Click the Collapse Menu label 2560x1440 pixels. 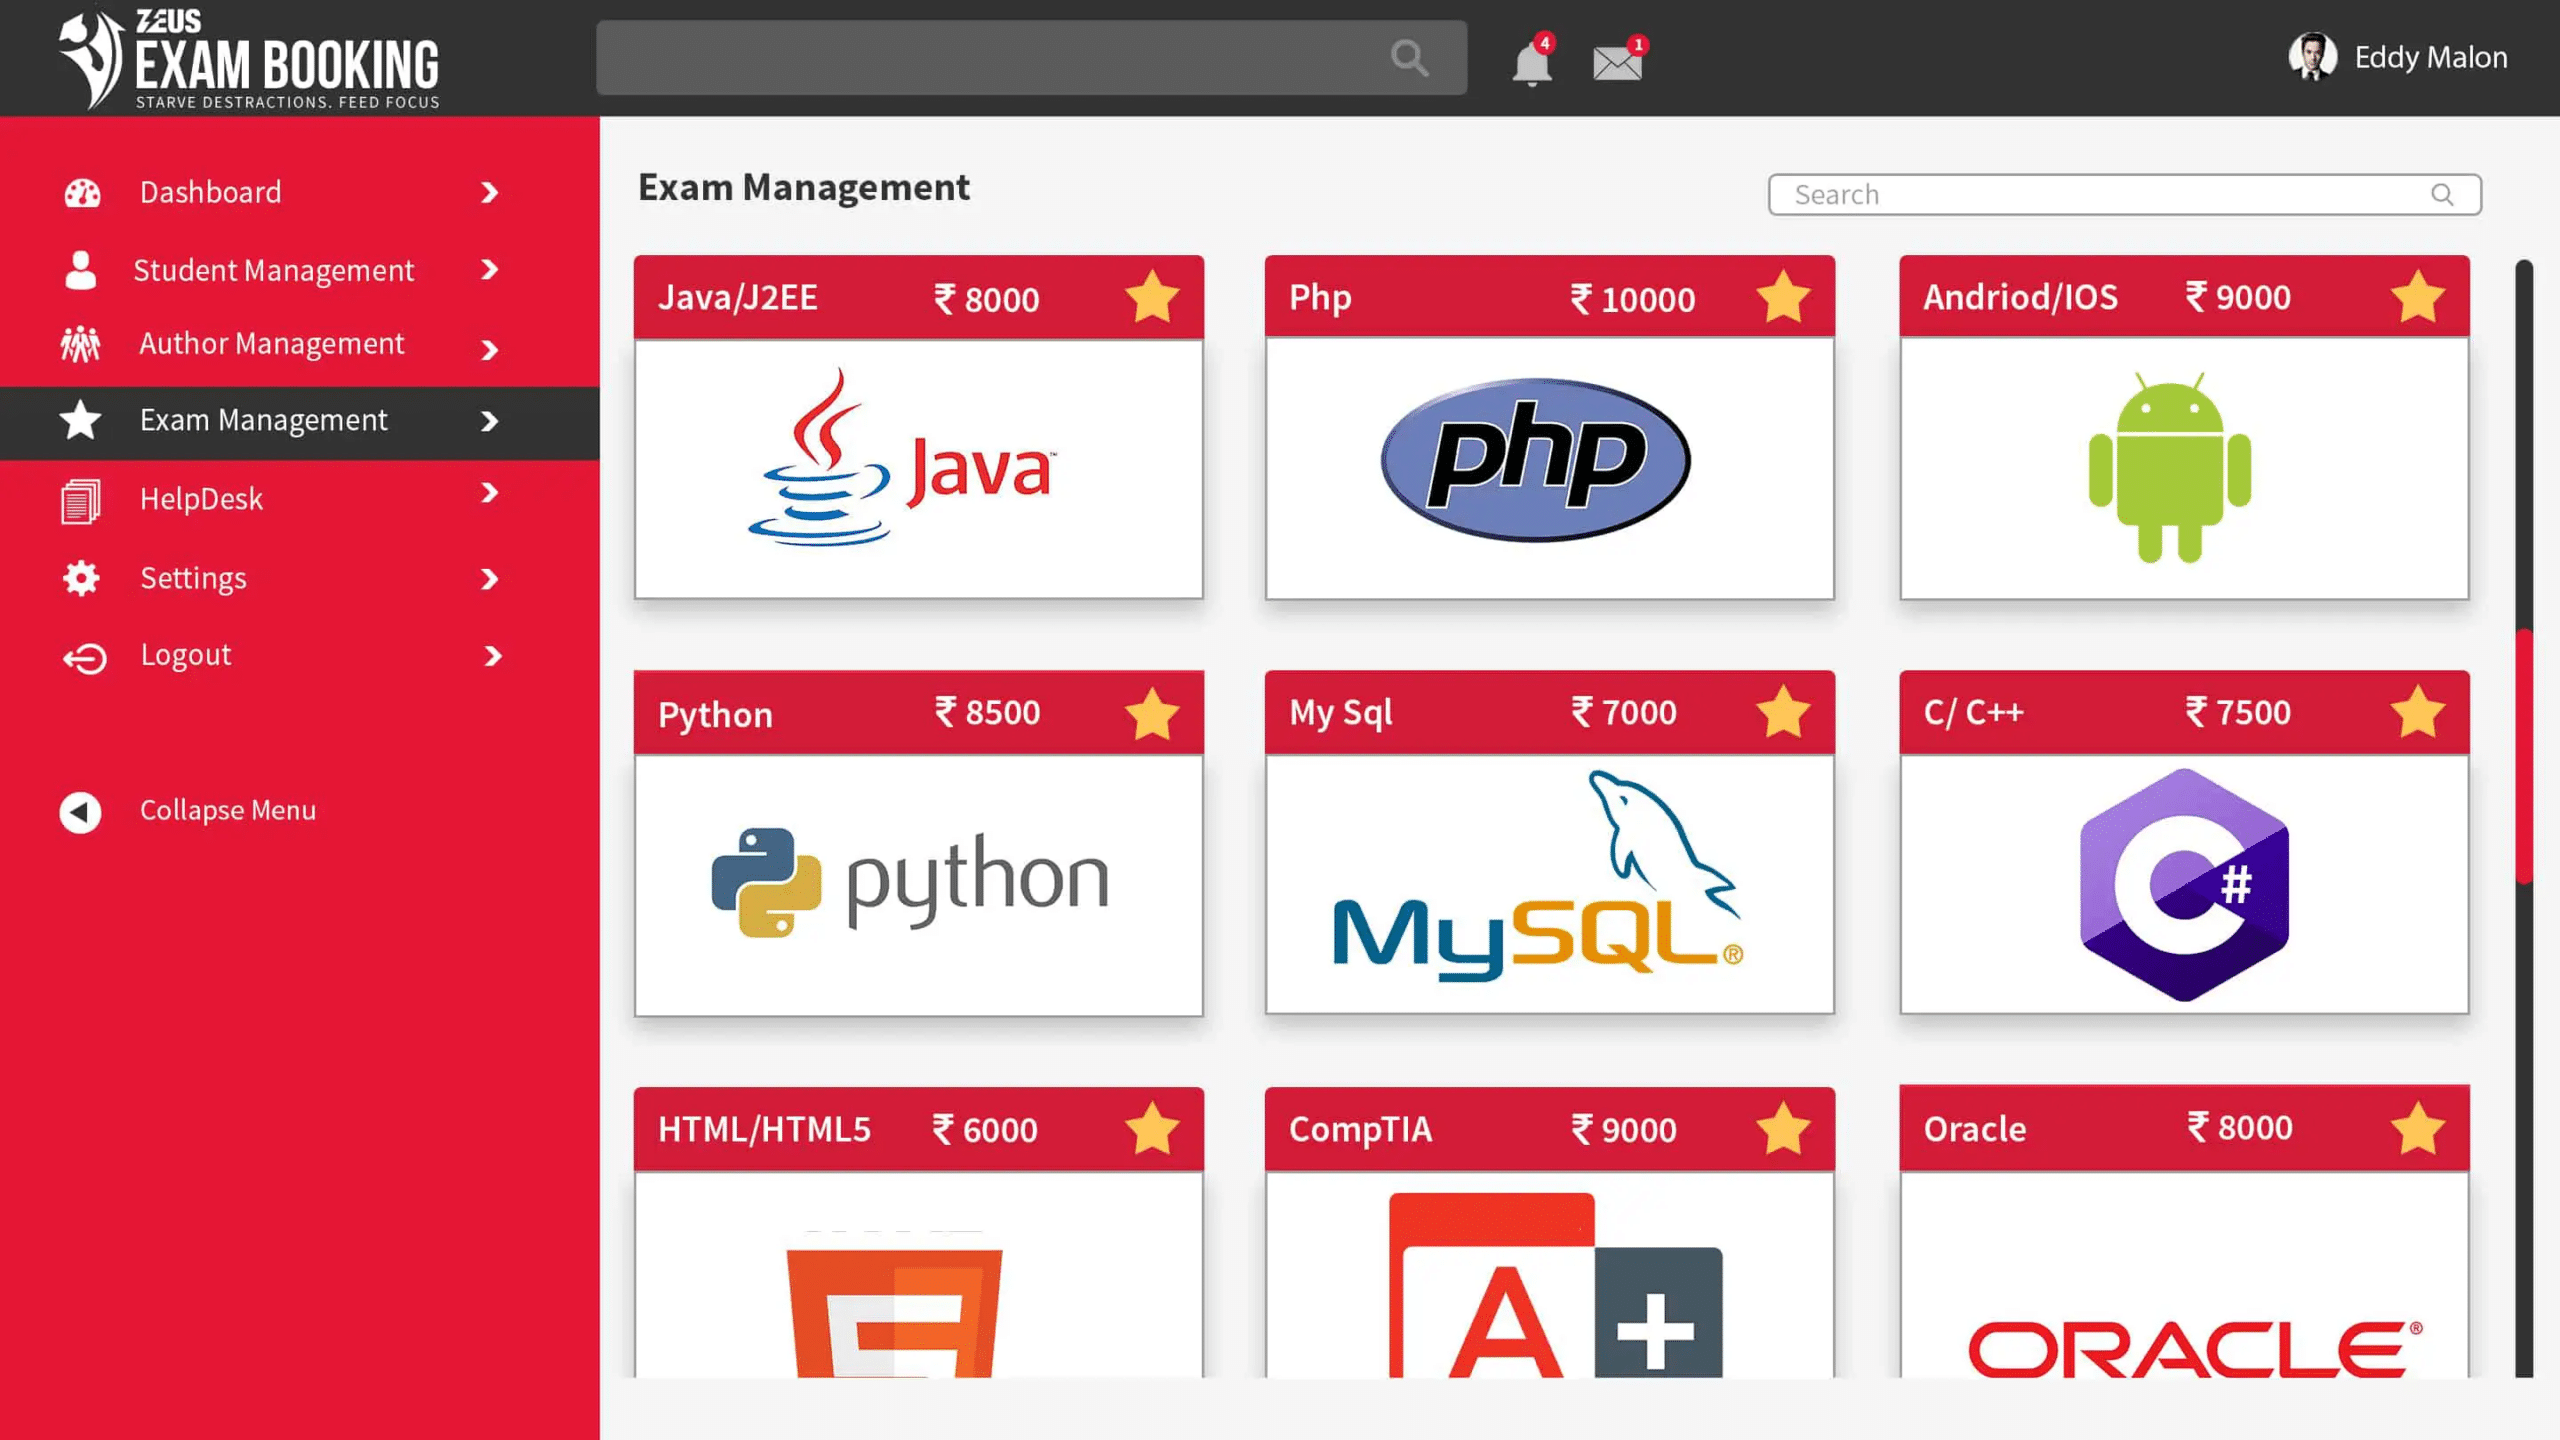click(228, 810)
